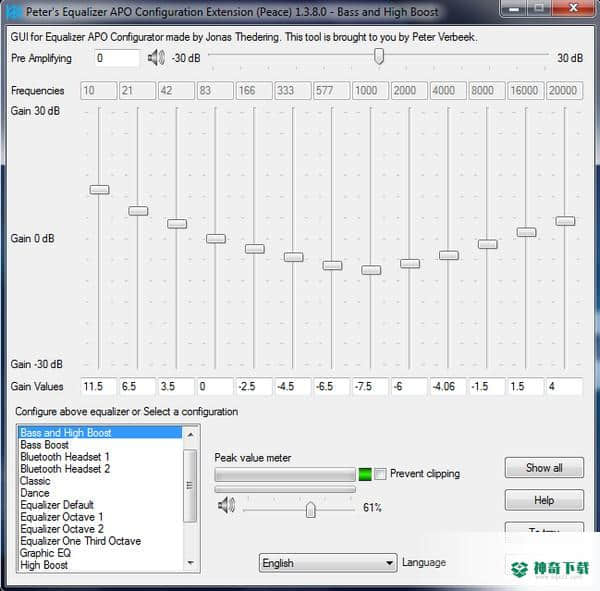
Task: Click the gain value field showing -2.5
Action: coord(254,386)
